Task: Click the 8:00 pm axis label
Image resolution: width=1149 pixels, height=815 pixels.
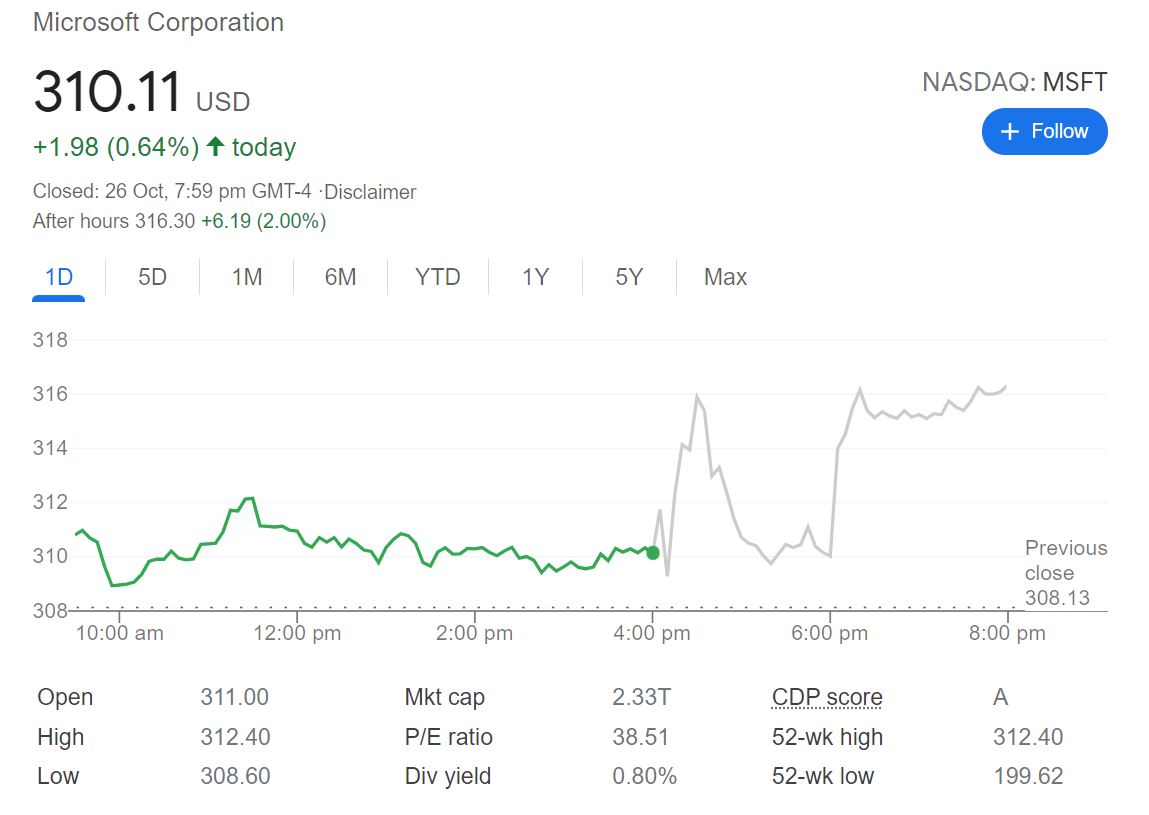Action: tap(1007, 633)
